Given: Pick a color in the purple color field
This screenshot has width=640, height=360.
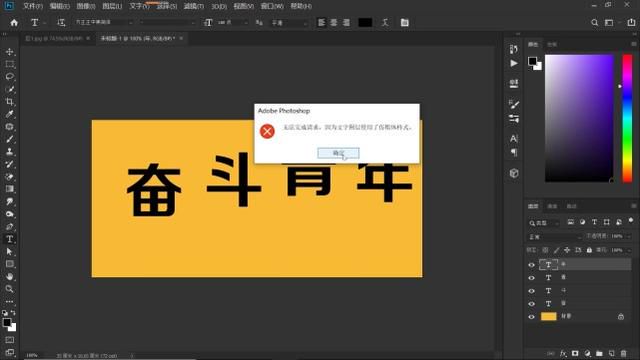Looking at the screenshot, I should pyautogui.click(x=579, y=118).
